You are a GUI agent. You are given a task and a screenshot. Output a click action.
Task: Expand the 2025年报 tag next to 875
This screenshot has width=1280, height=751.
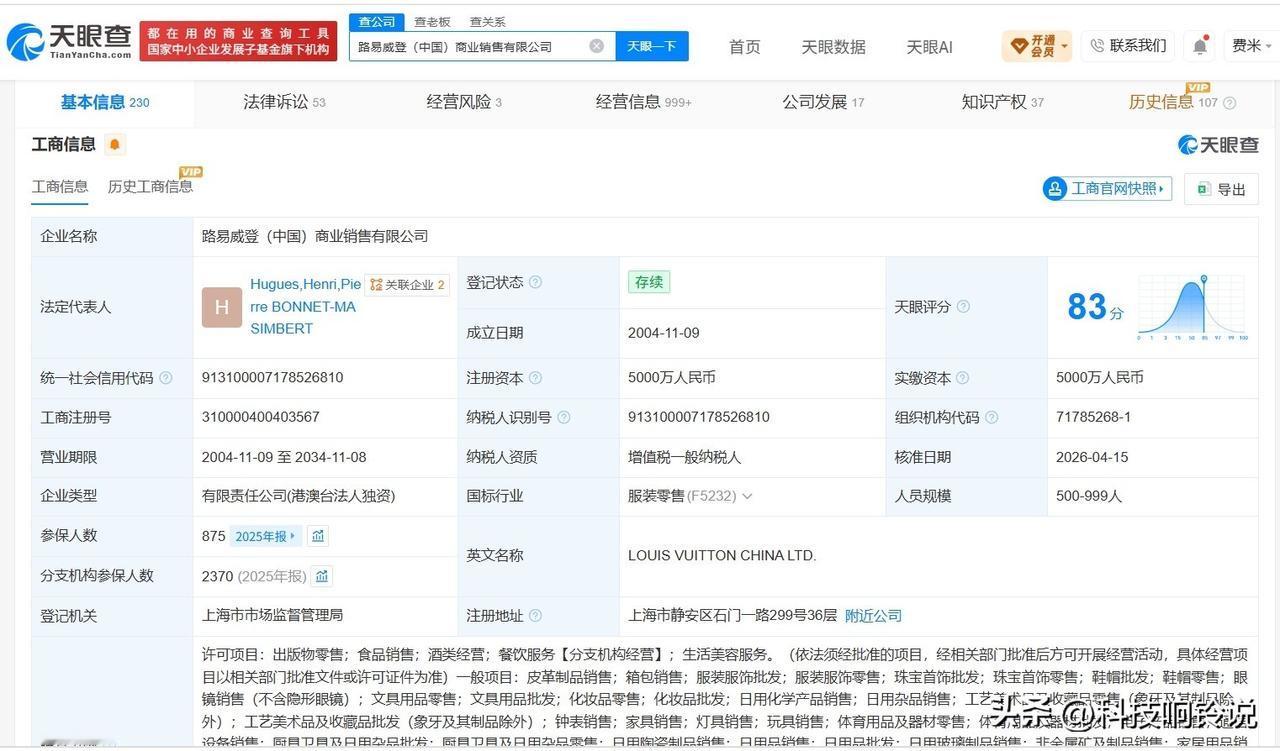(x=265, y=536)
